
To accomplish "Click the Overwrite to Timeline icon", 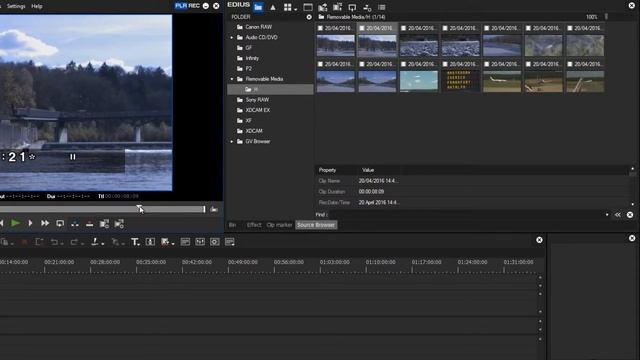I will tap(119, 223).
